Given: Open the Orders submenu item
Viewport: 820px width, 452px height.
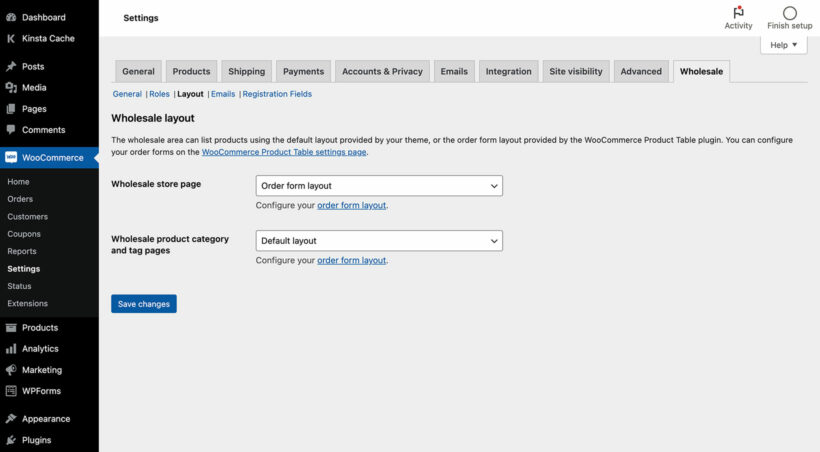Looking at the screenshot, I should coord(20,199).
